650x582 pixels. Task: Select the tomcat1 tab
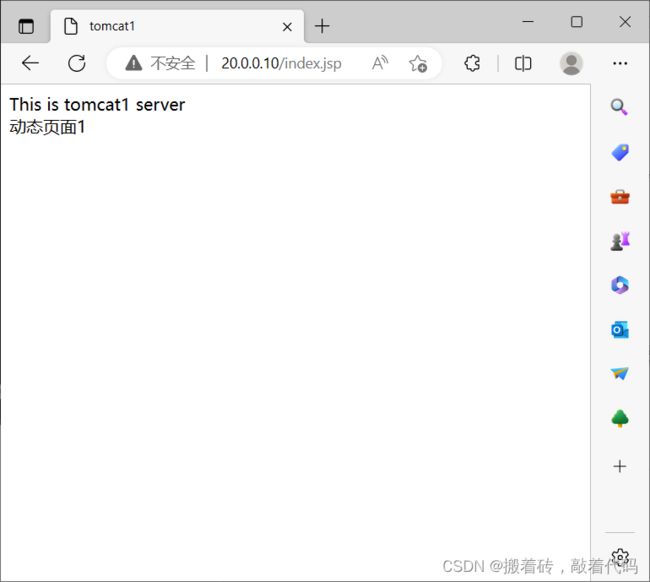tap(177, 27)
